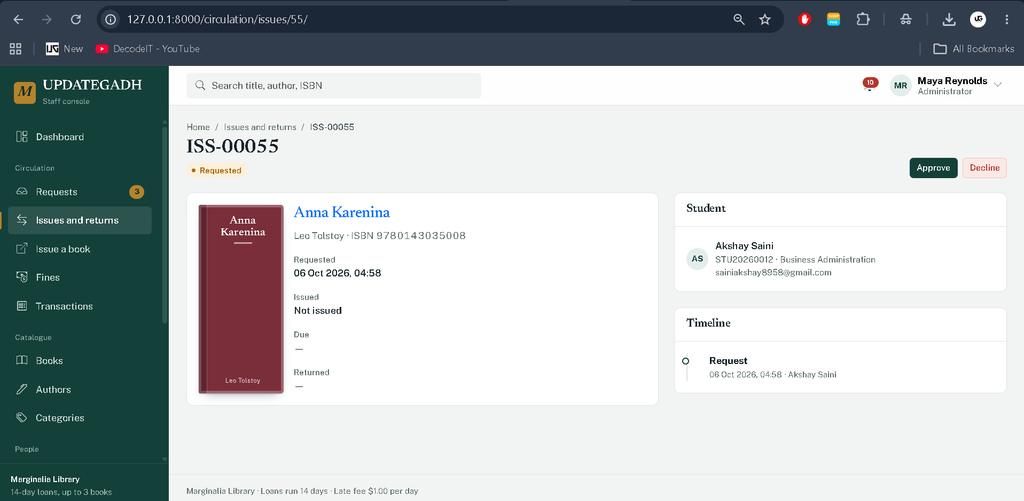The height and width of the screenshot is (501, 1024).
Task: Click the ISS-00055 breadcrumb text
Action: (332, 127)
